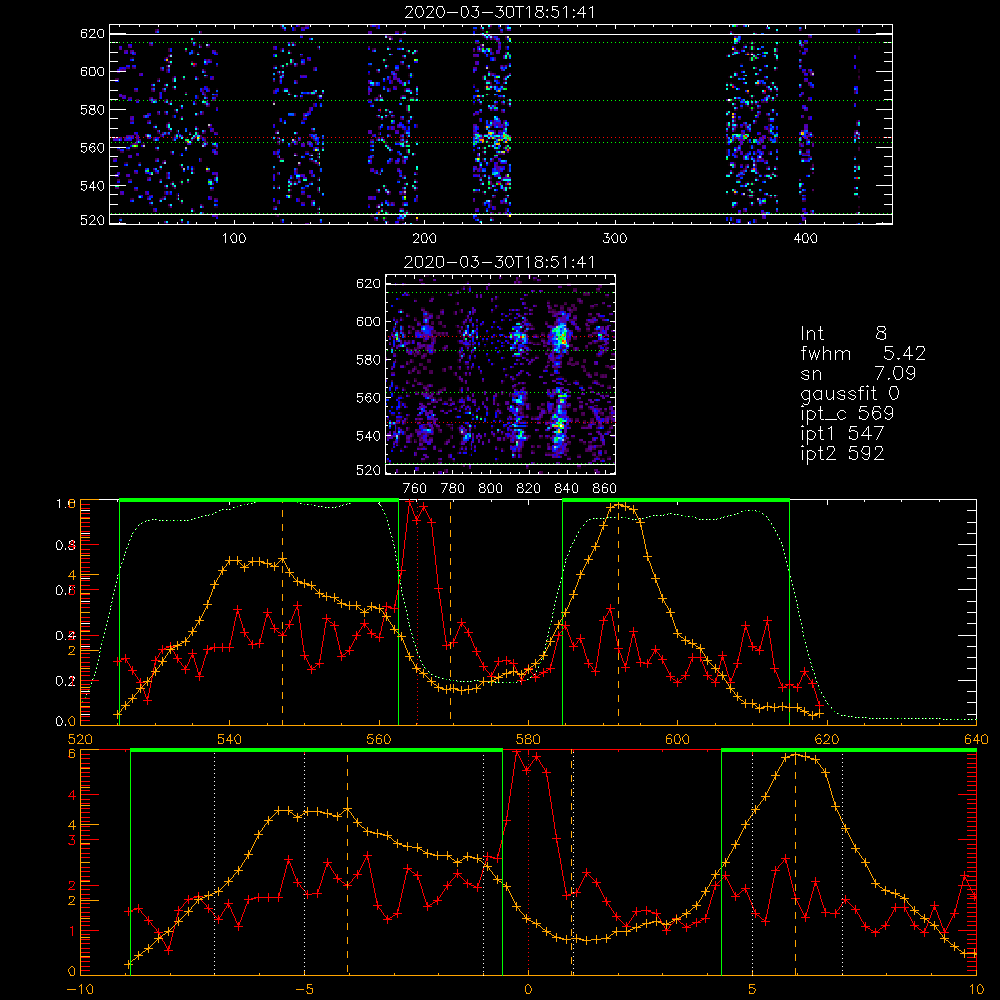Screen dimensions: 1000x1000
Task: Select the 'ipt_c 569' readout
Action: tap(848, 414)
